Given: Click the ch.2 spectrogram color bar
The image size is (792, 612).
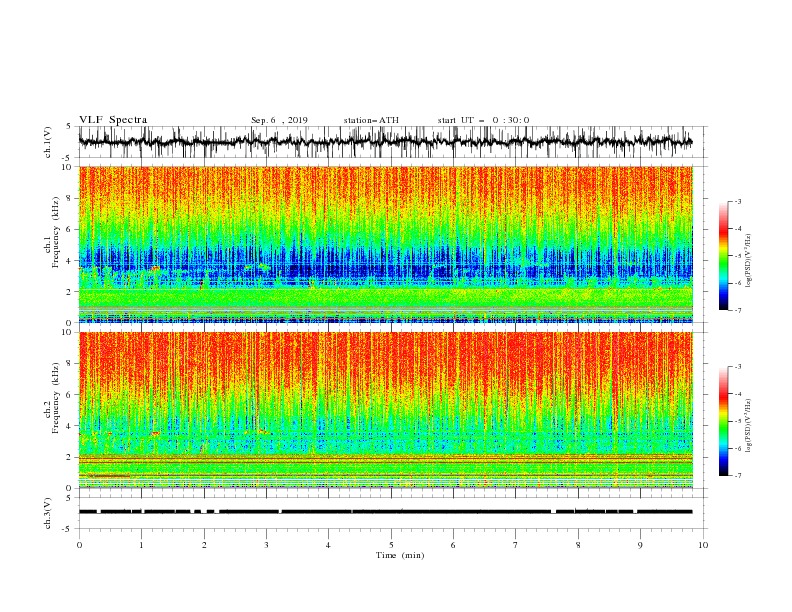Looking at the screenshot, I should [x=724, y=421].
